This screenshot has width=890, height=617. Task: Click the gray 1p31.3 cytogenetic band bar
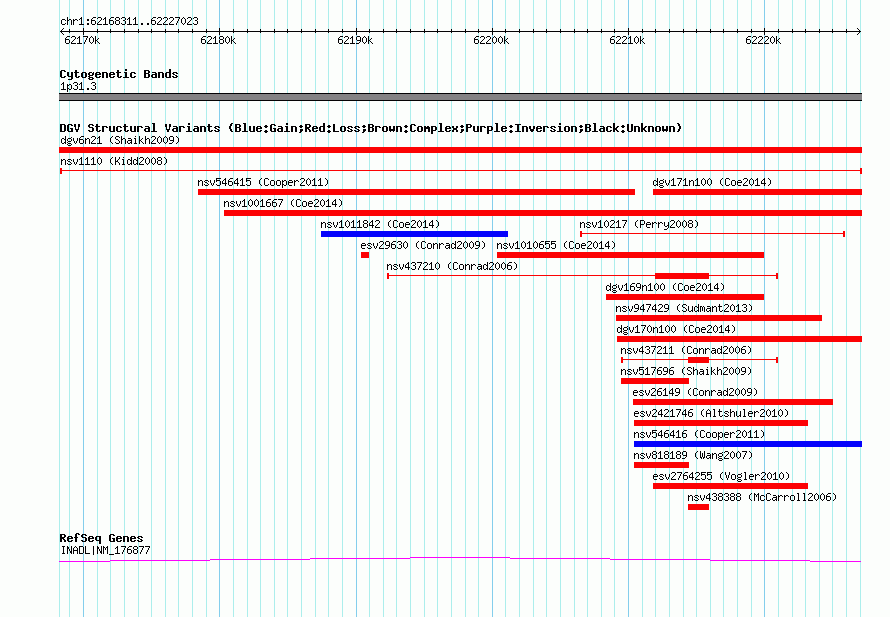pyautogui.click(x=460, y=97)
